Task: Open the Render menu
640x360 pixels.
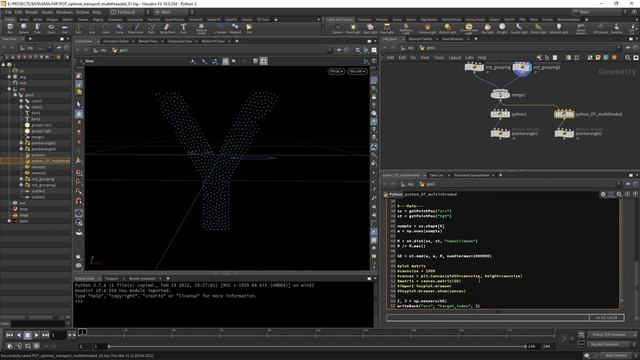Action: (x=31, y=12)
